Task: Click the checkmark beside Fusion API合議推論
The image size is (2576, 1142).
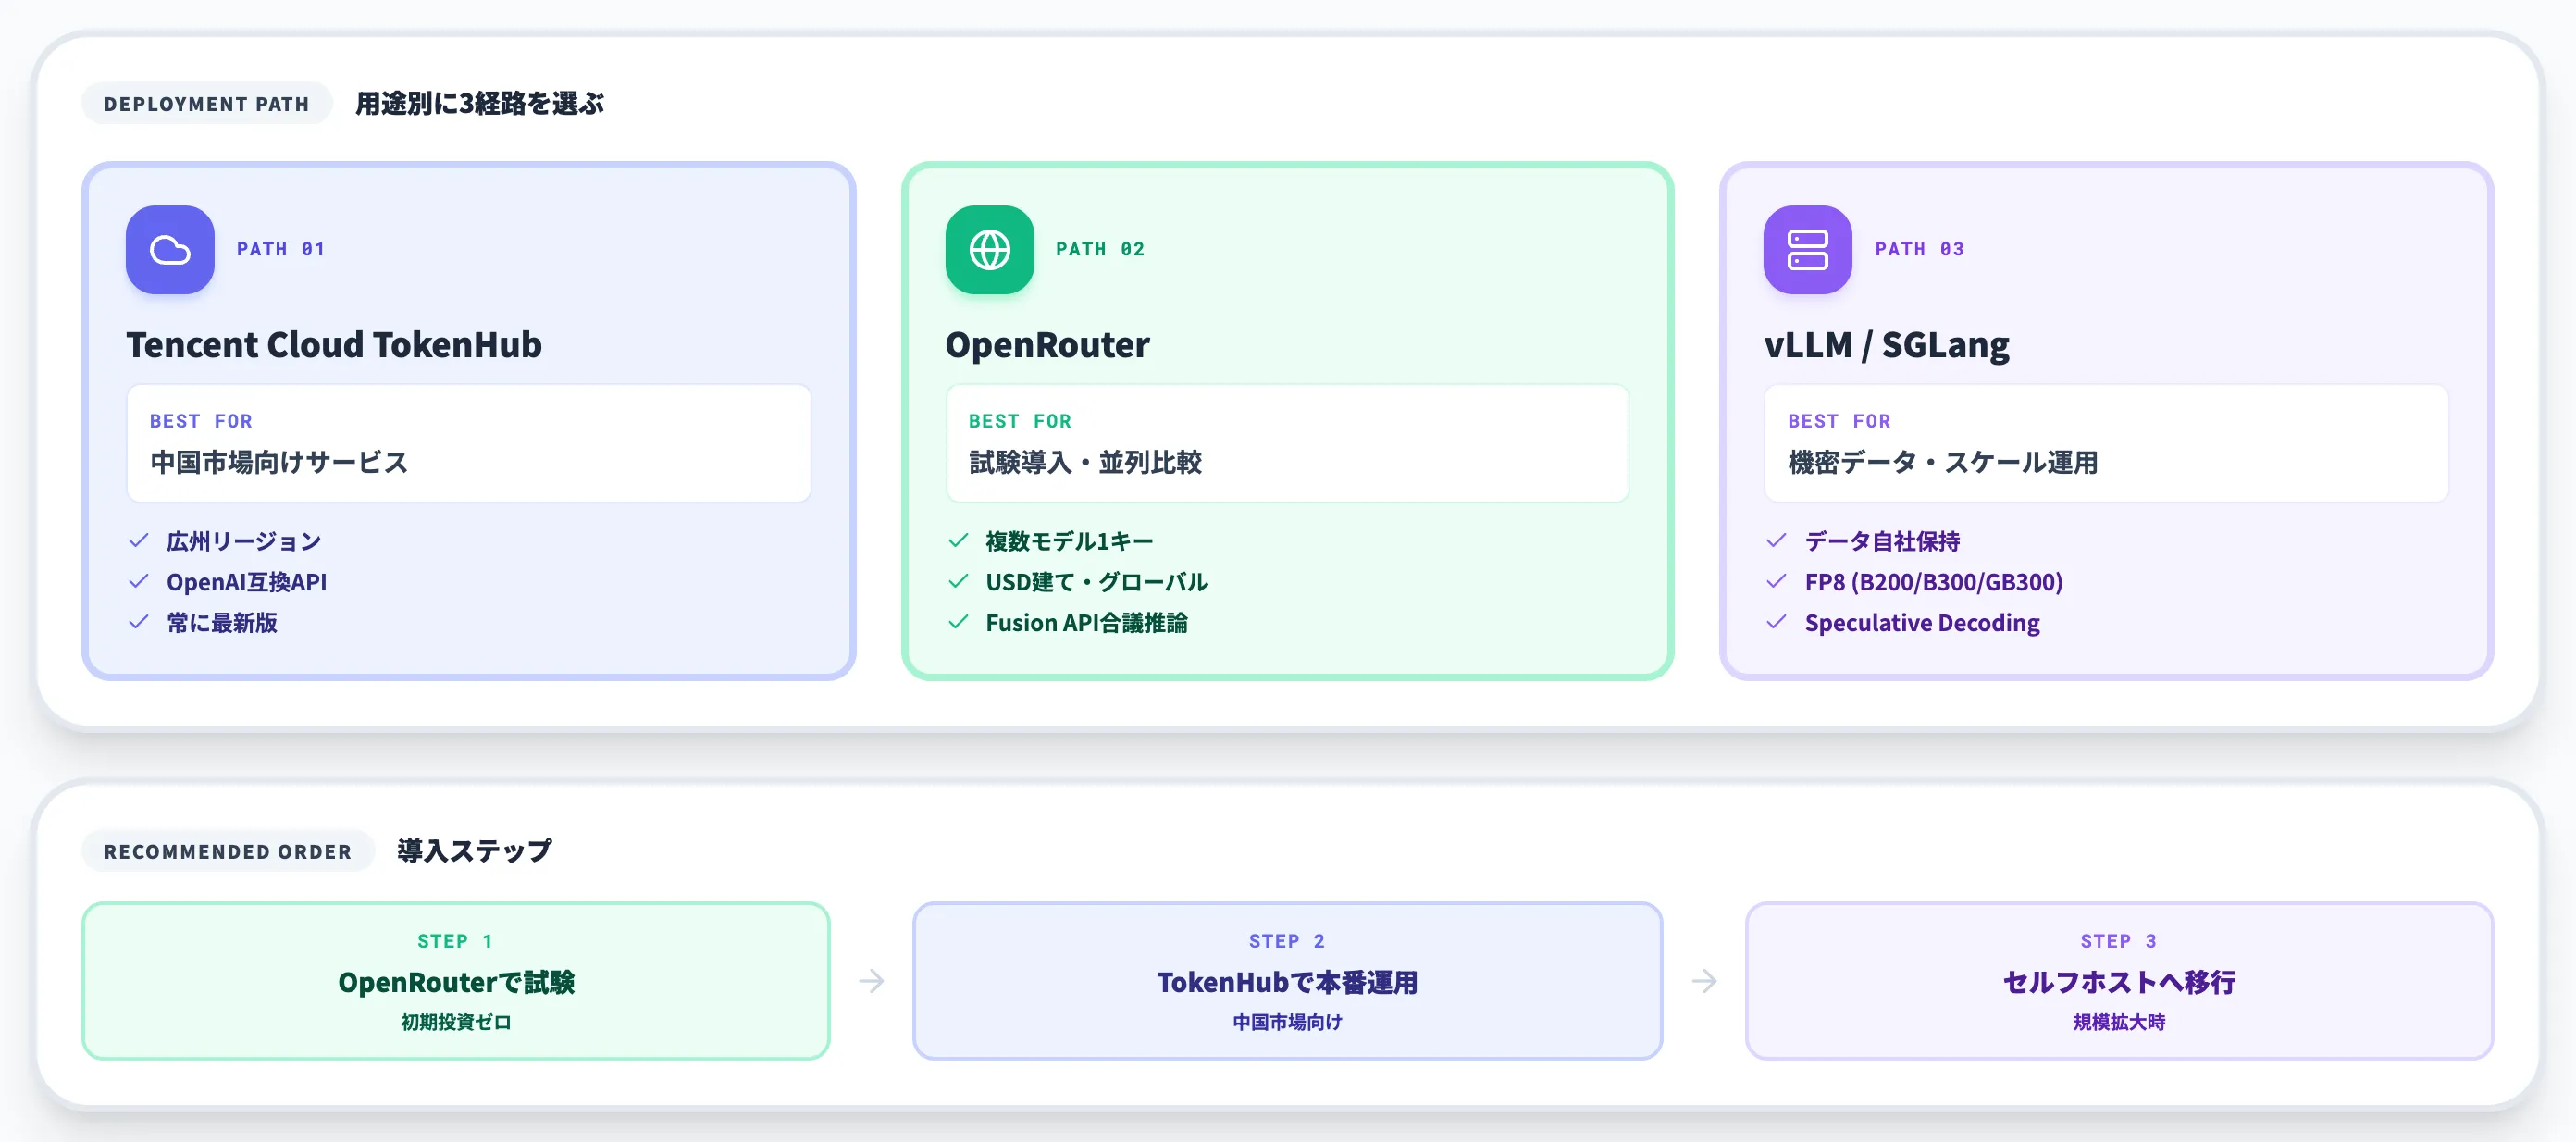Action: coord(958,623)
